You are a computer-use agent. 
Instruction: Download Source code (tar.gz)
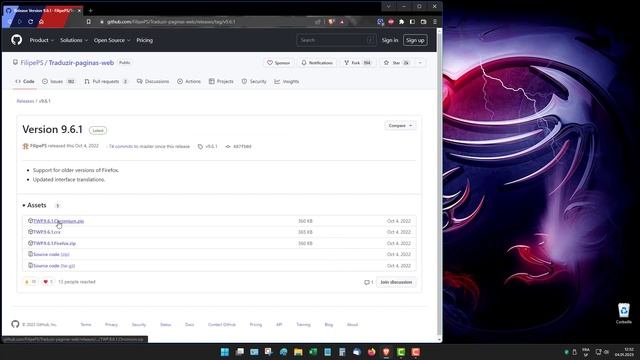pyautogui.click(x=54, y=266)
